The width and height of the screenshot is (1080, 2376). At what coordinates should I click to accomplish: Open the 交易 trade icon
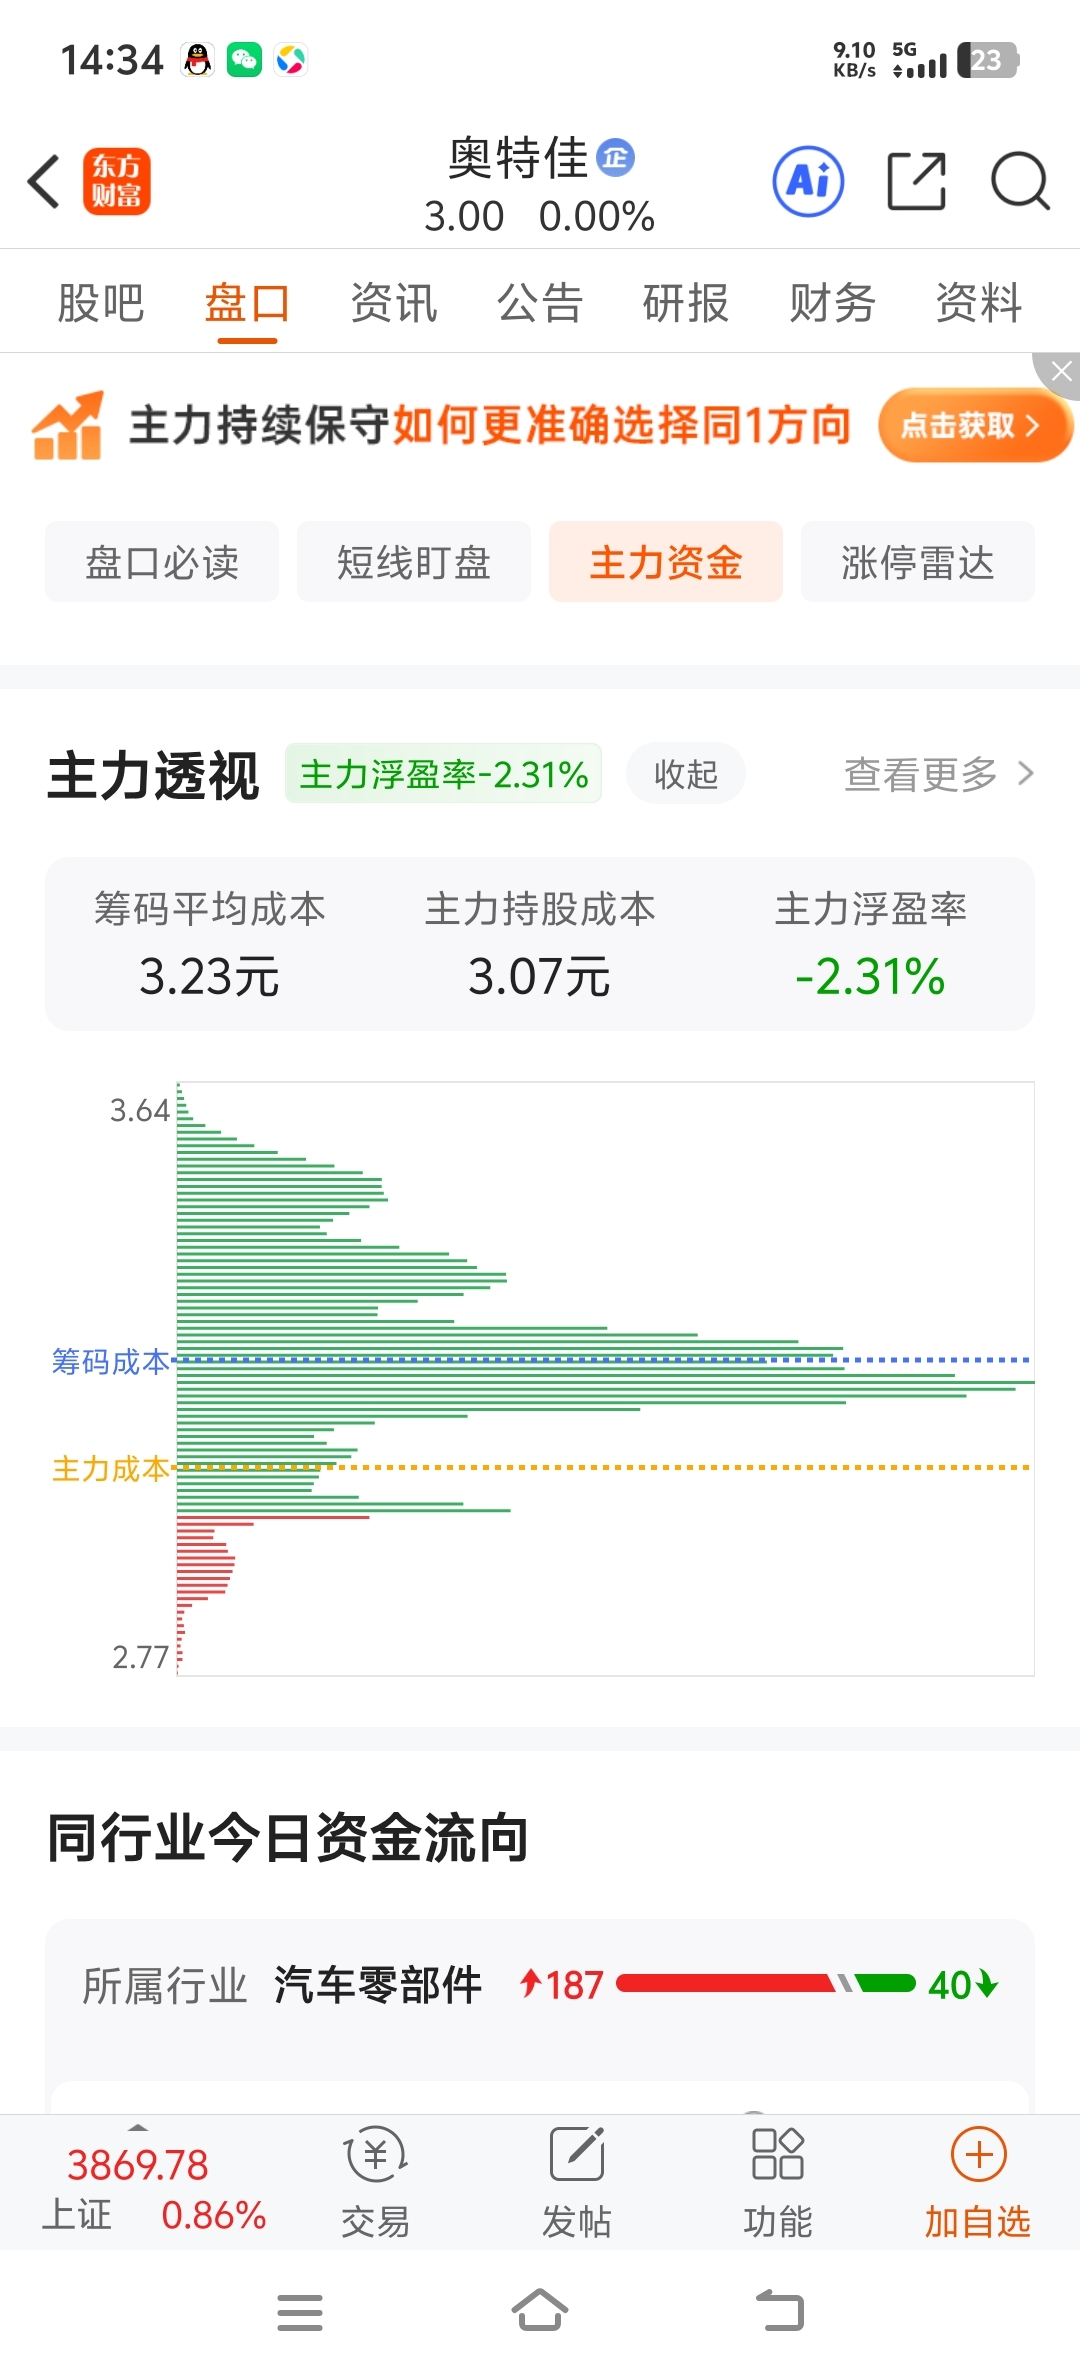pos(376,2182)
